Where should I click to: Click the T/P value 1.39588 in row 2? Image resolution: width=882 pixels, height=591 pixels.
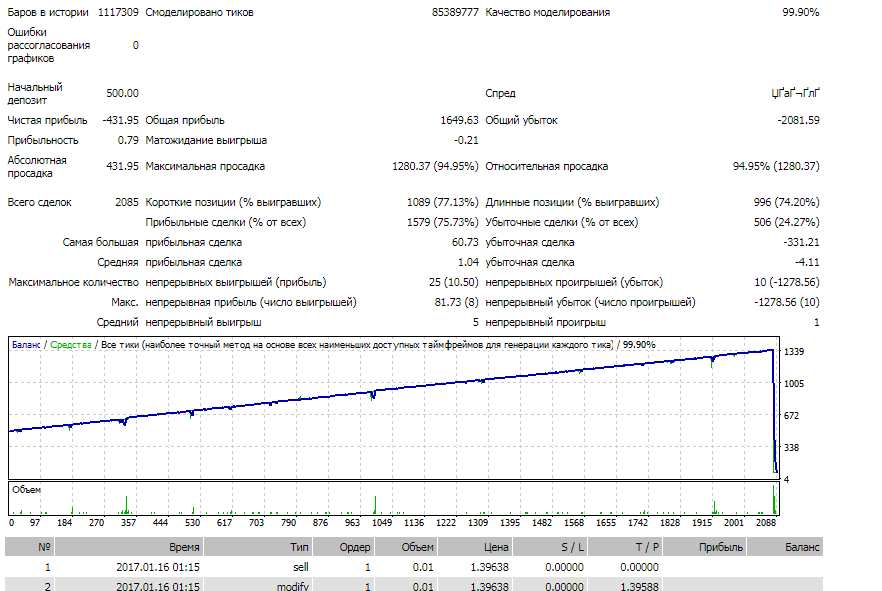coord(640,587)
